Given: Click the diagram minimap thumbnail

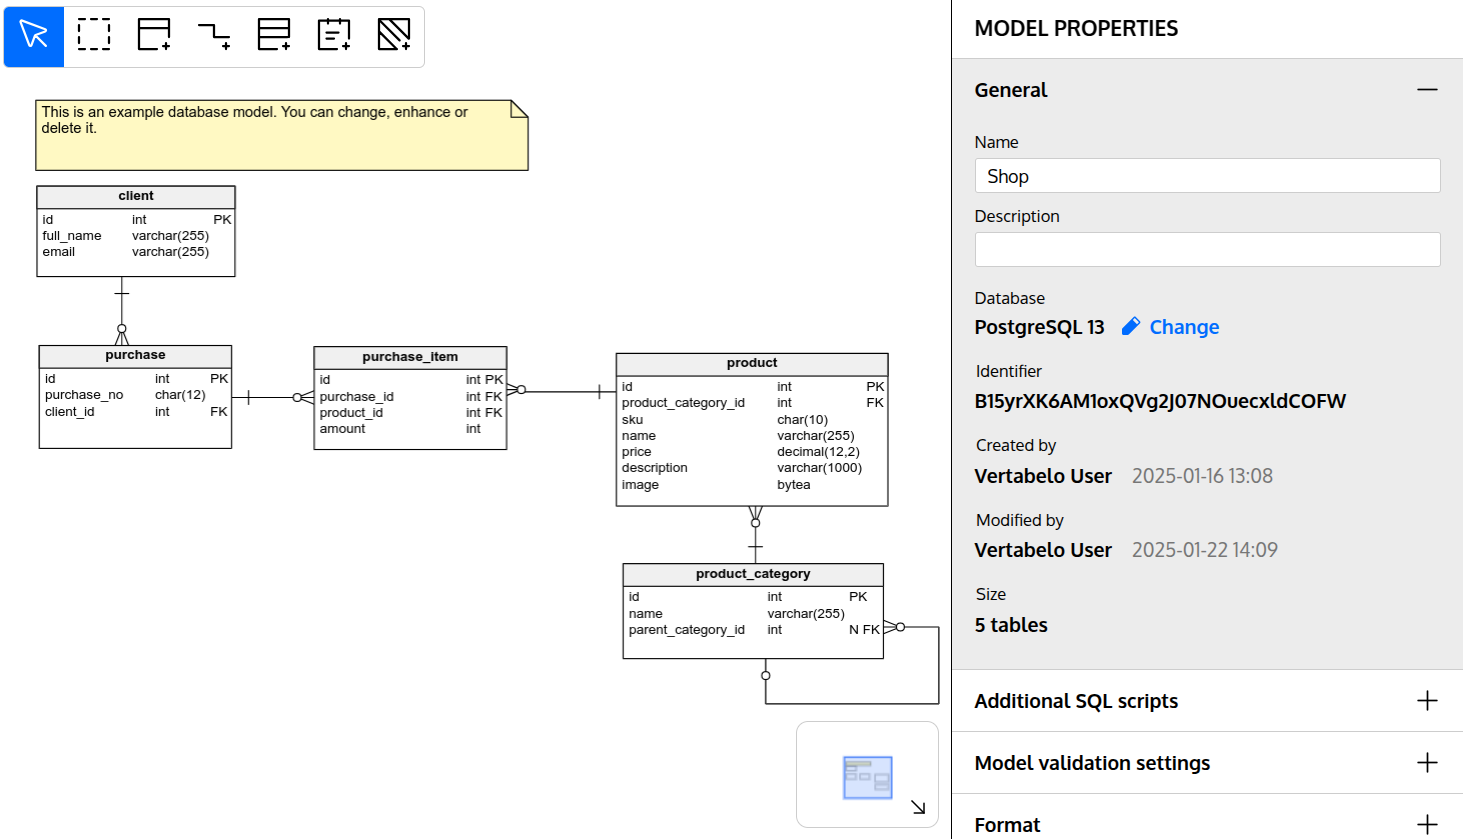Looking at the screenshot, I should coord(867,777).
